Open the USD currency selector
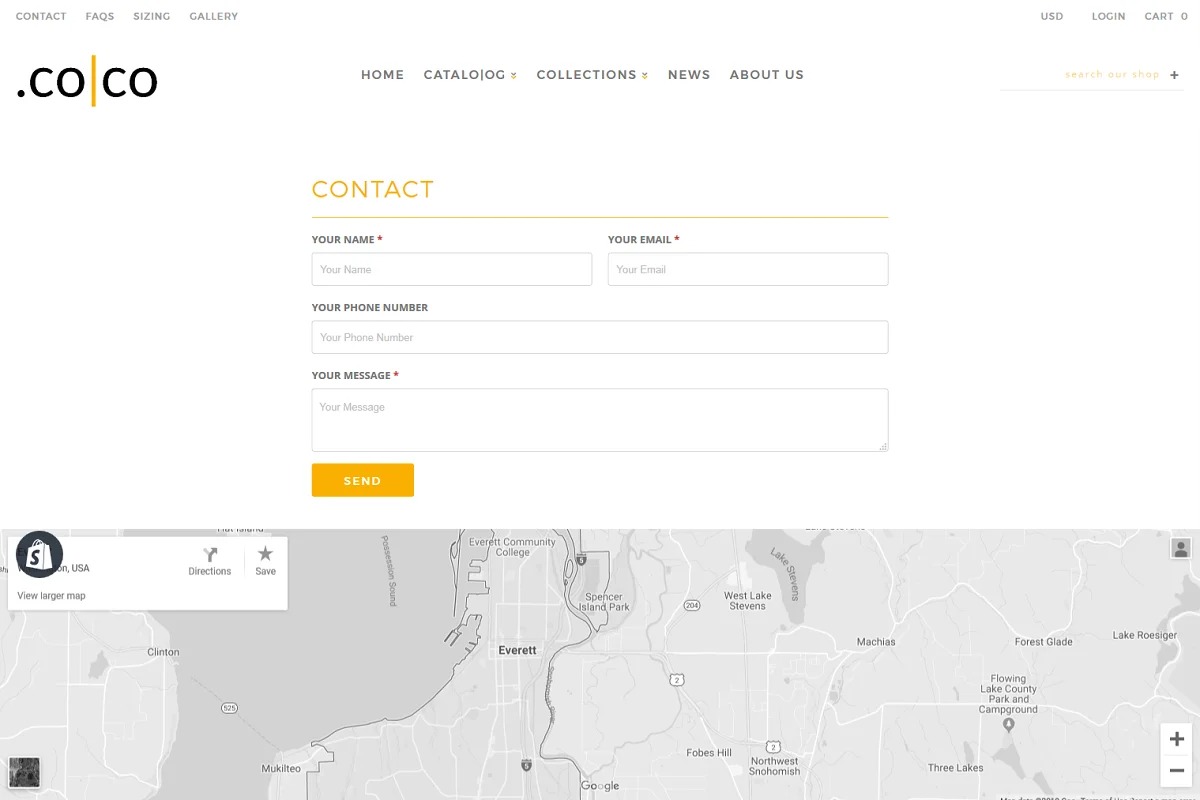1200x800 pixels. pos(1051,16)
